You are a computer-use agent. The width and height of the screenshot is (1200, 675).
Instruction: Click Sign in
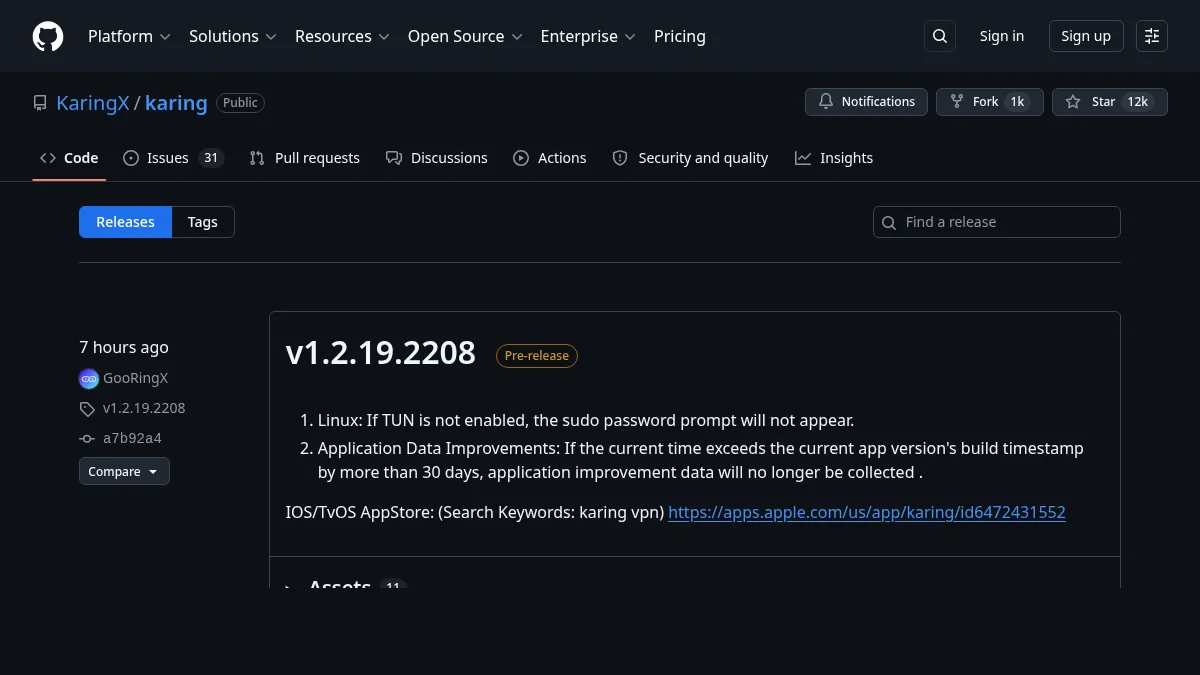[1002, 36]
